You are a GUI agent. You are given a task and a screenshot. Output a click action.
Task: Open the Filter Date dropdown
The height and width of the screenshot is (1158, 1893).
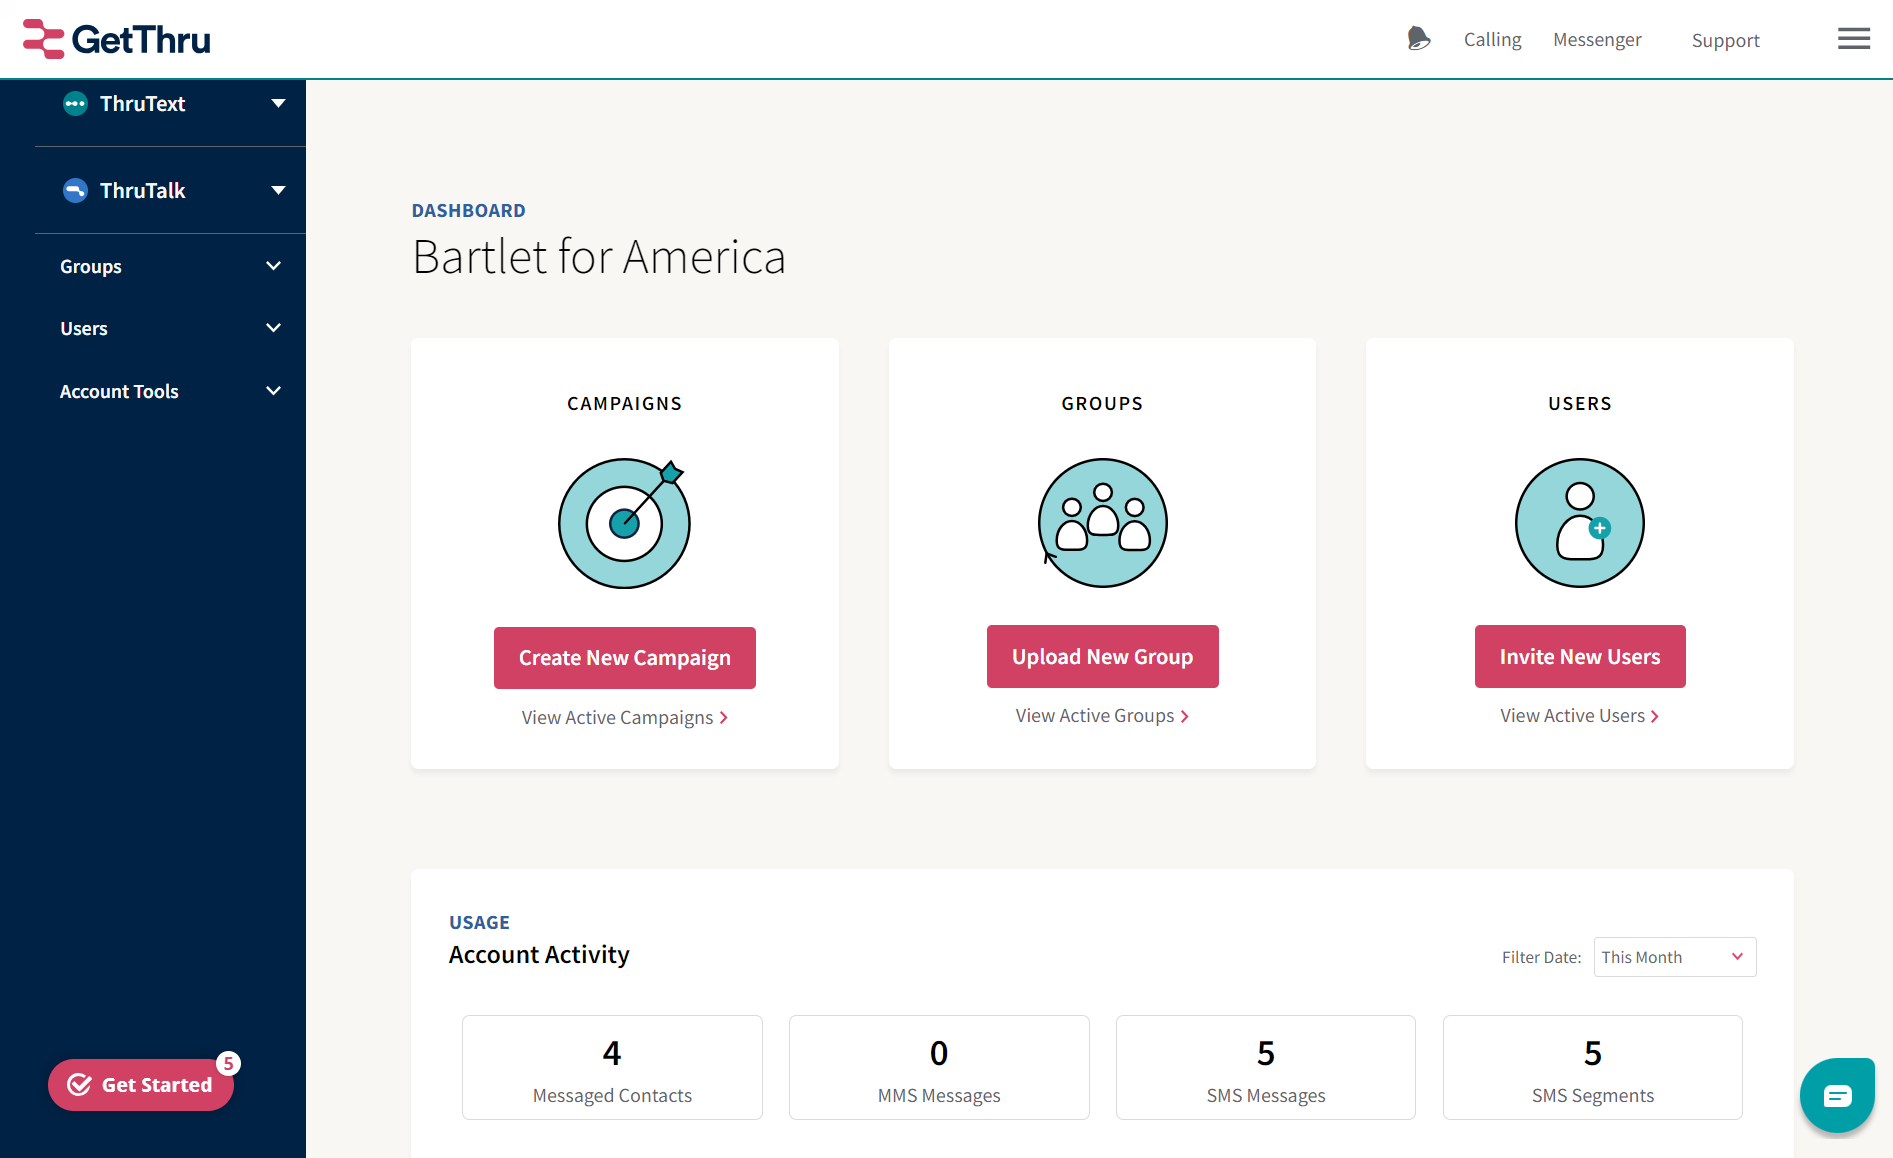[x=1674, y=957]
